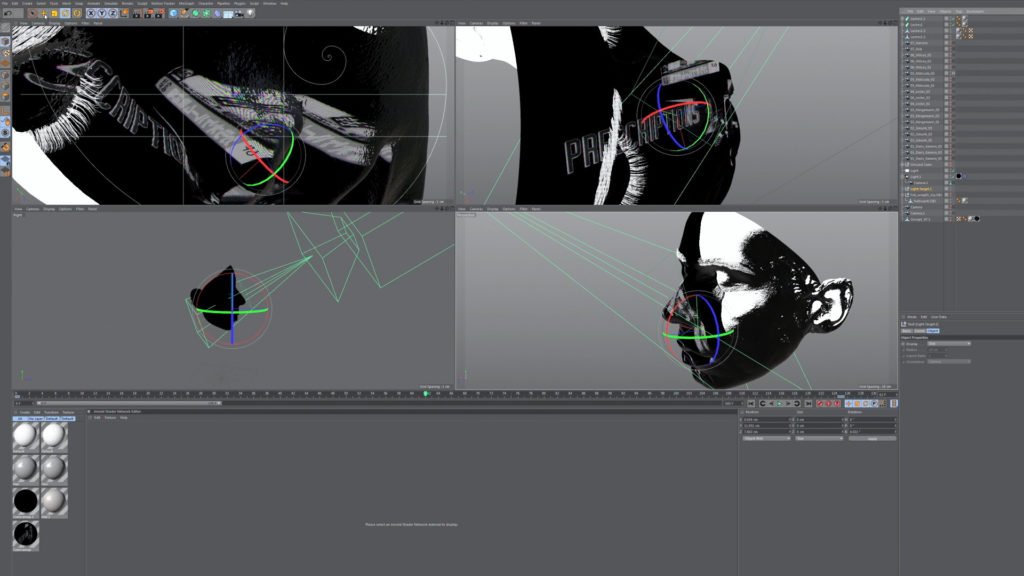Switch to the Basic attributes tab
The width and height of the screenshot is (1024, 576).
point(906,331)
